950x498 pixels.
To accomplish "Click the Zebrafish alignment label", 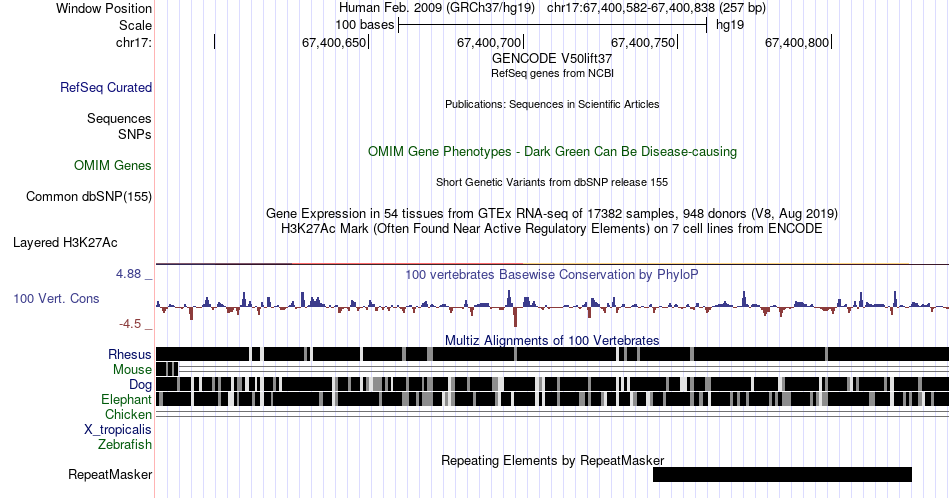I will (x=125, y=444).
